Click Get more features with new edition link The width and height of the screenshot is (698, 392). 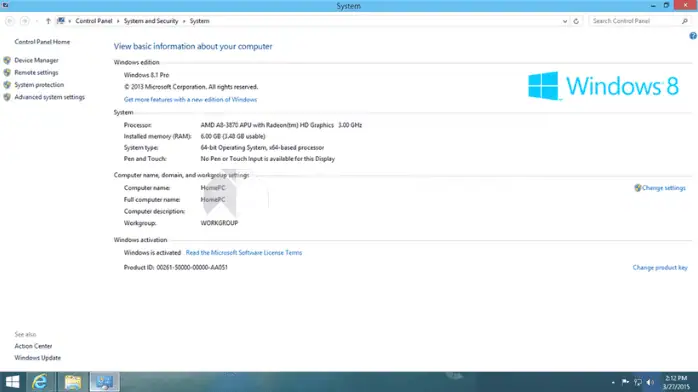190,100
